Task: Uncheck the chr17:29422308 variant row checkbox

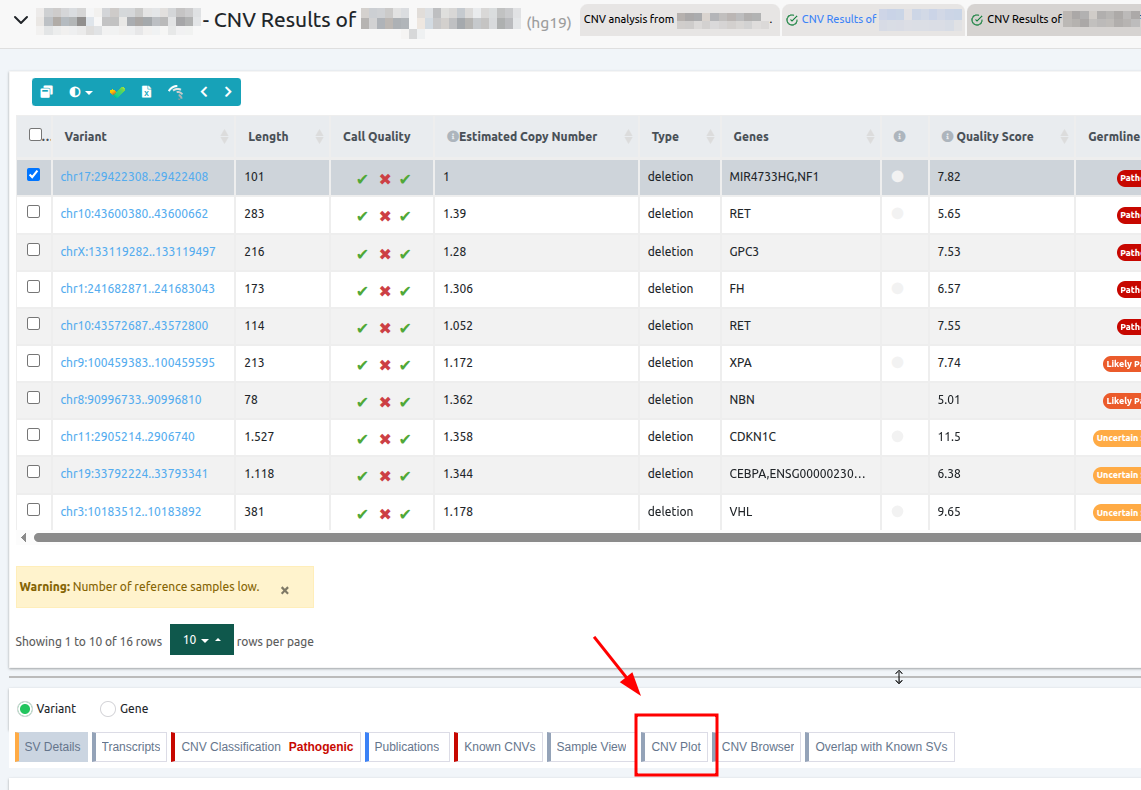Action: tap(34, 175)
